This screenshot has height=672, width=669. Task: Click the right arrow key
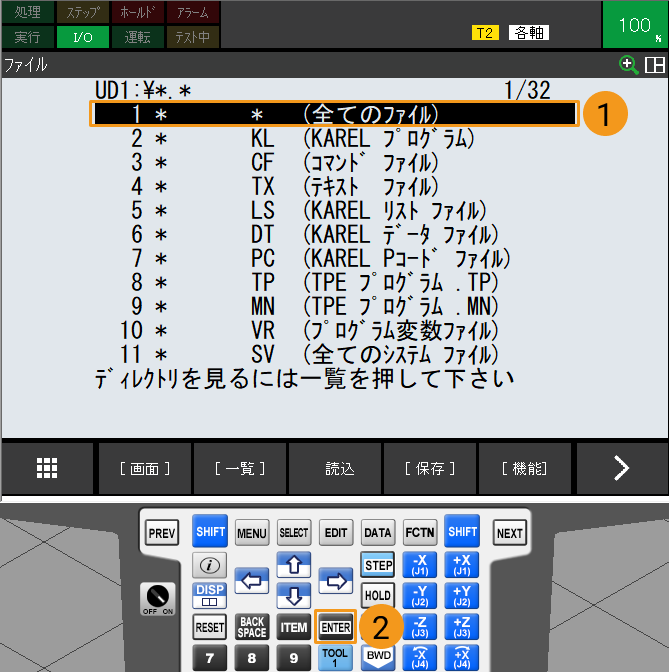click(x=336, y=581)
